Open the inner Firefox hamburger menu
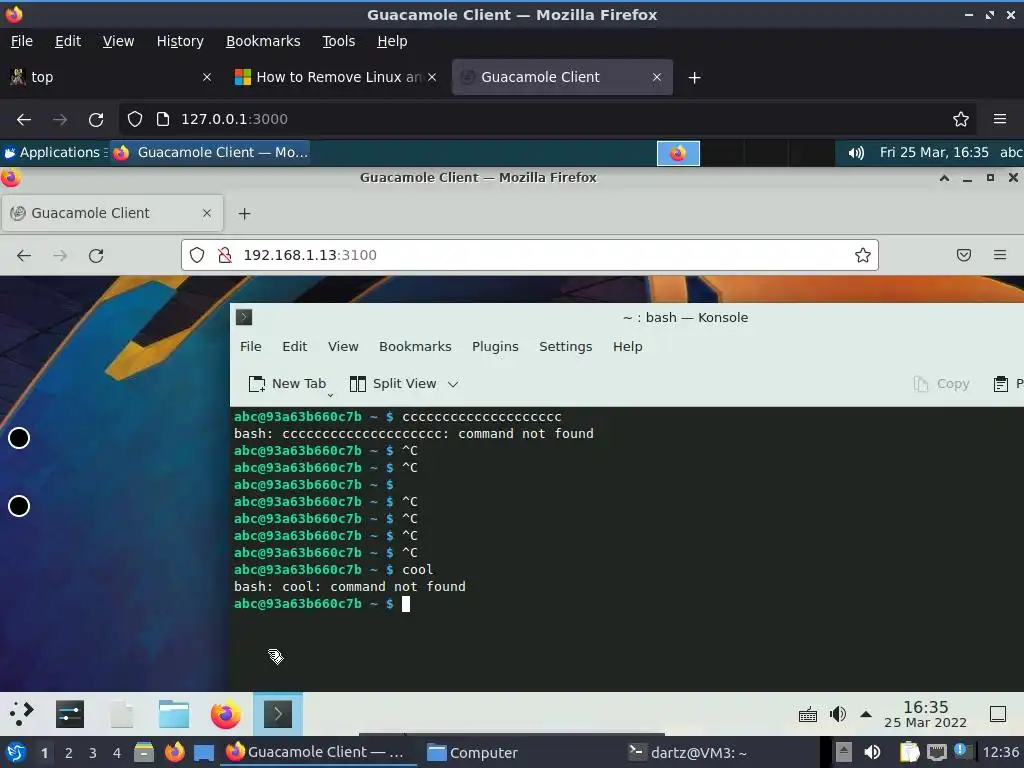The height and width of the screenshot is (768, 1024). pos(999,255)
